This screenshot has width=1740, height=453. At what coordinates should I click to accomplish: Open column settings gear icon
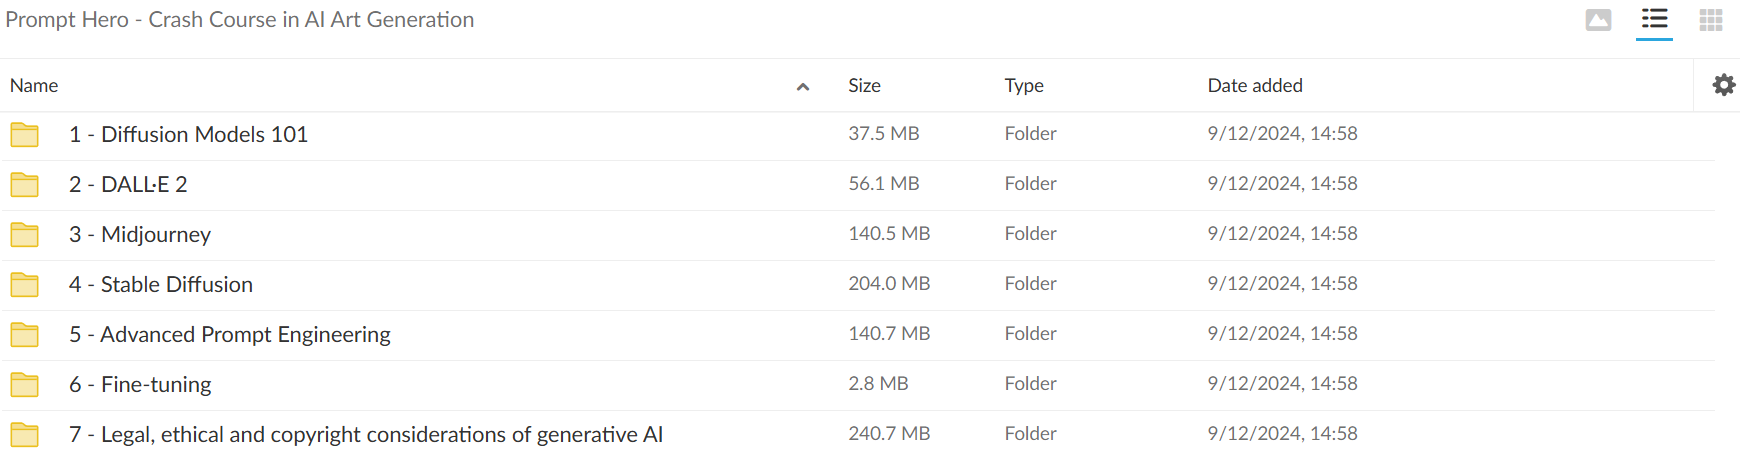1724,85
